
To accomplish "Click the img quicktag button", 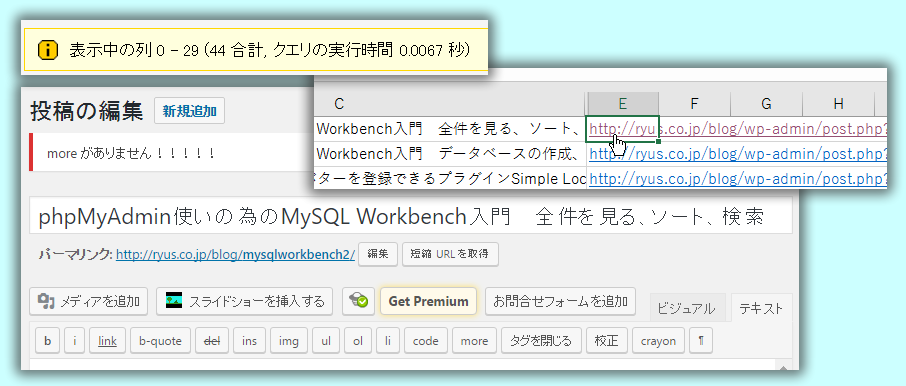I will [289, 341].
